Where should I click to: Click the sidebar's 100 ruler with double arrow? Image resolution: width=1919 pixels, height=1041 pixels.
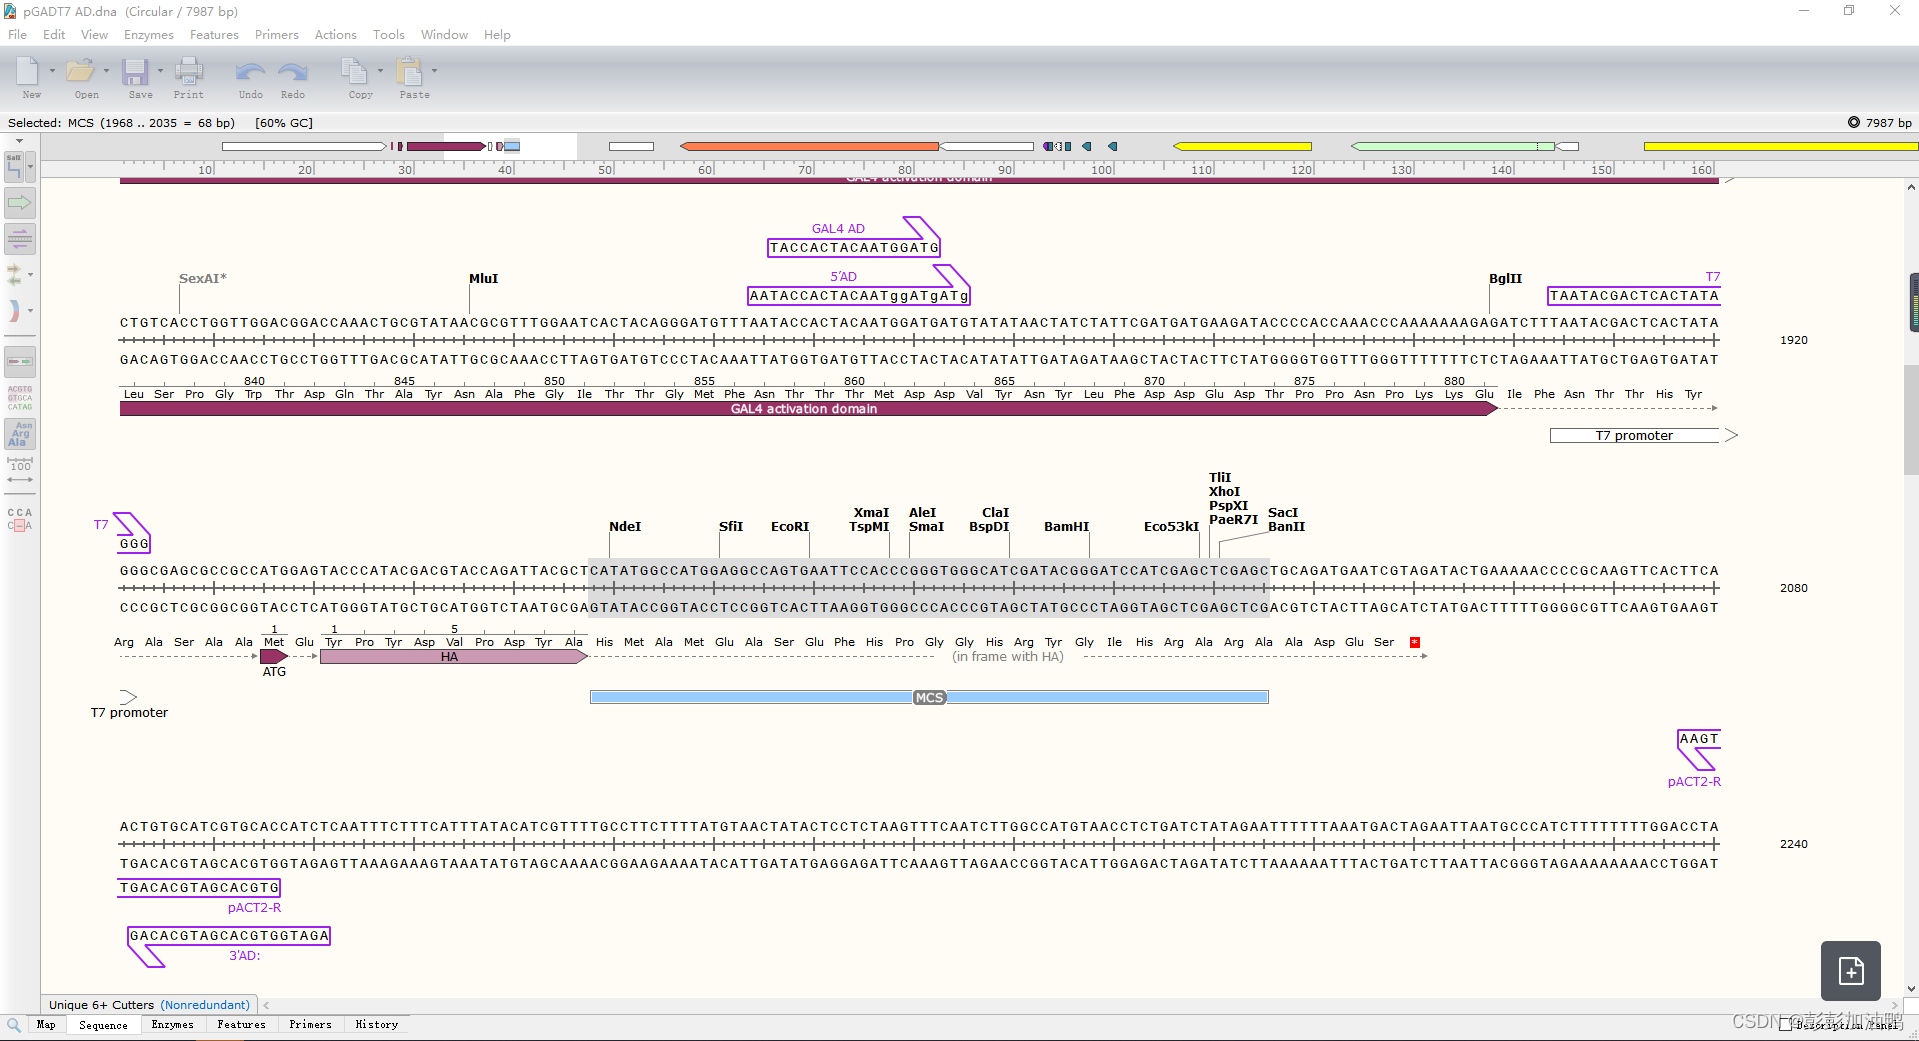pos(20,472)
